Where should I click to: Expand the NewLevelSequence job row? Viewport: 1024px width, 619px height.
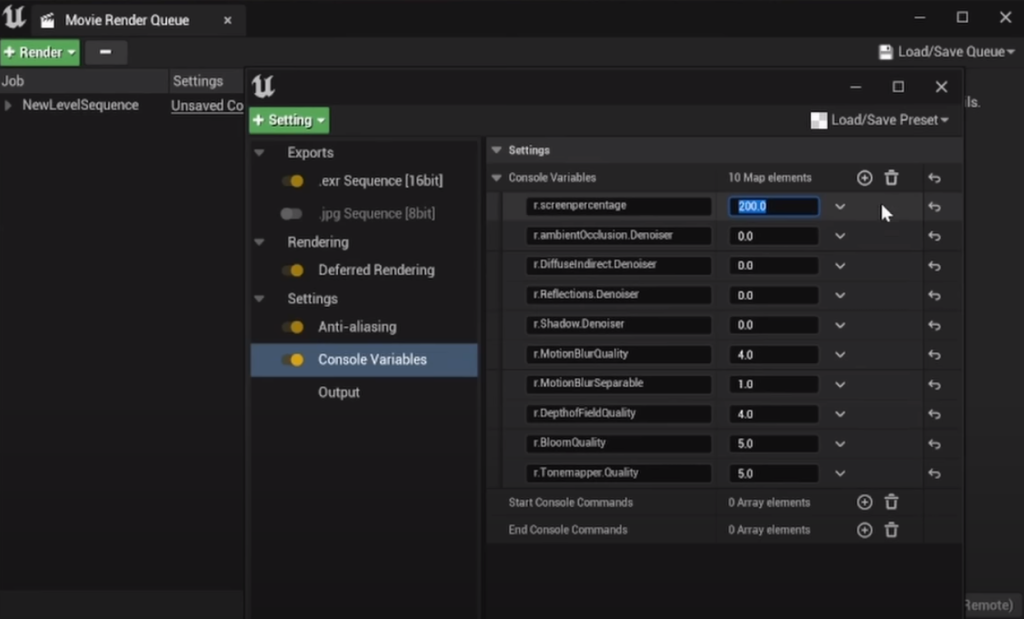[x=9, y=105]
